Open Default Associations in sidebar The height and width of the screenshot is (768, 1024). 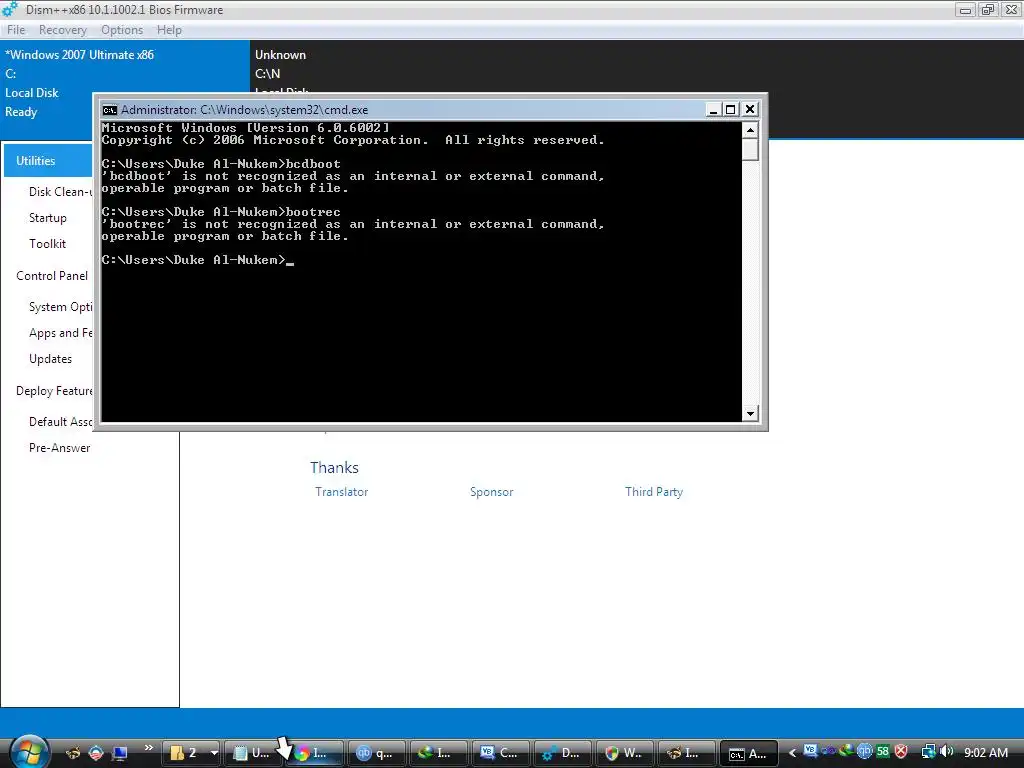60,422
